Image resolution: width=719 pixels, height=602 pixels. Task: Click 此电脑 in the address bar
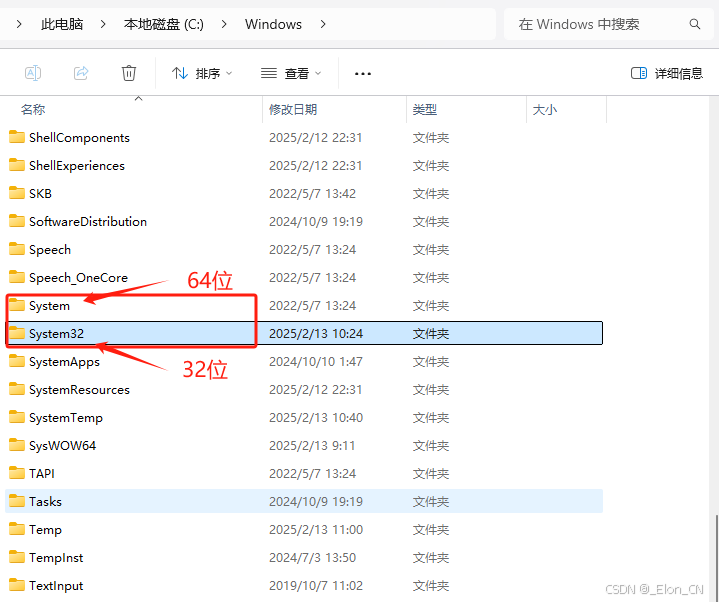pos(62,24)
